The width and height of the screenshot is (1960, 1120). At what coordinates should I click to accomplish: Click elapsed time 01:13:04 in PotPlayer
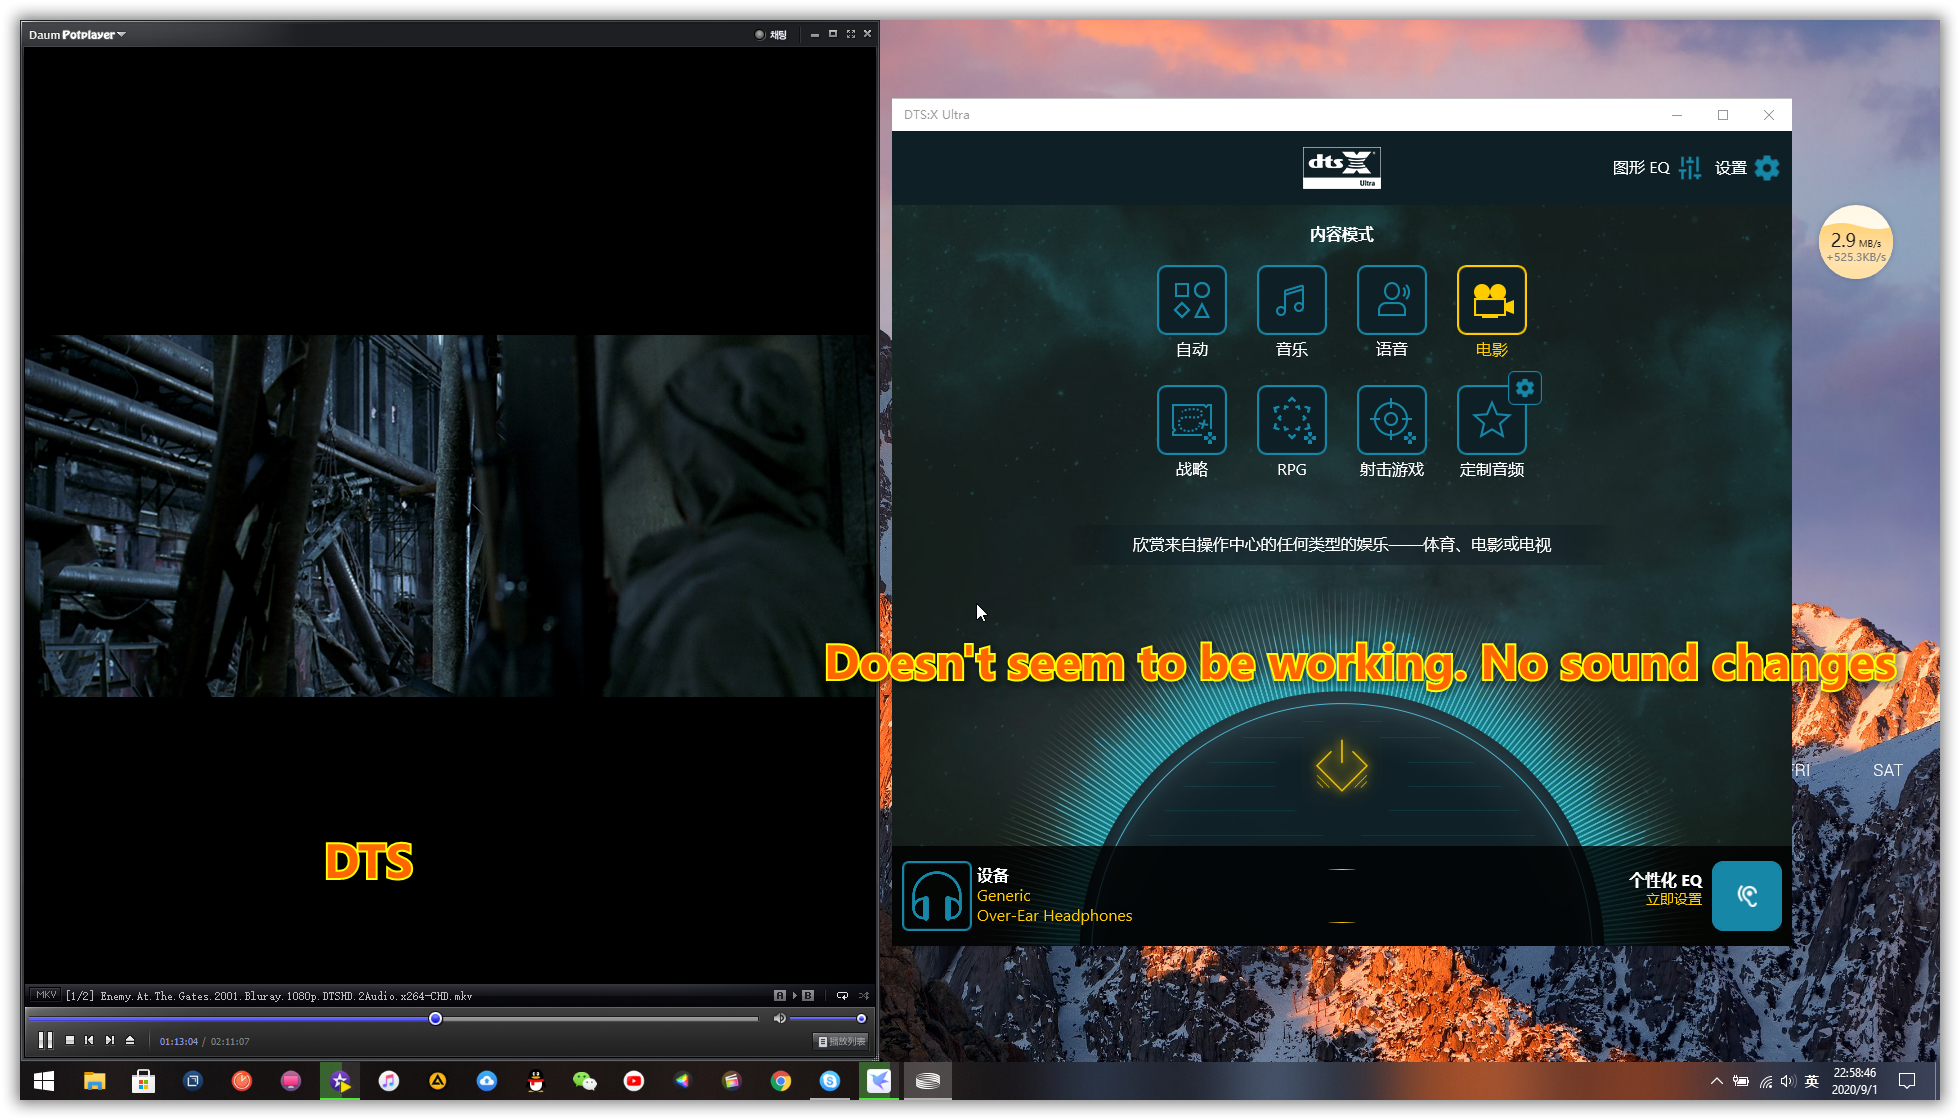[x=179, y=1041]
